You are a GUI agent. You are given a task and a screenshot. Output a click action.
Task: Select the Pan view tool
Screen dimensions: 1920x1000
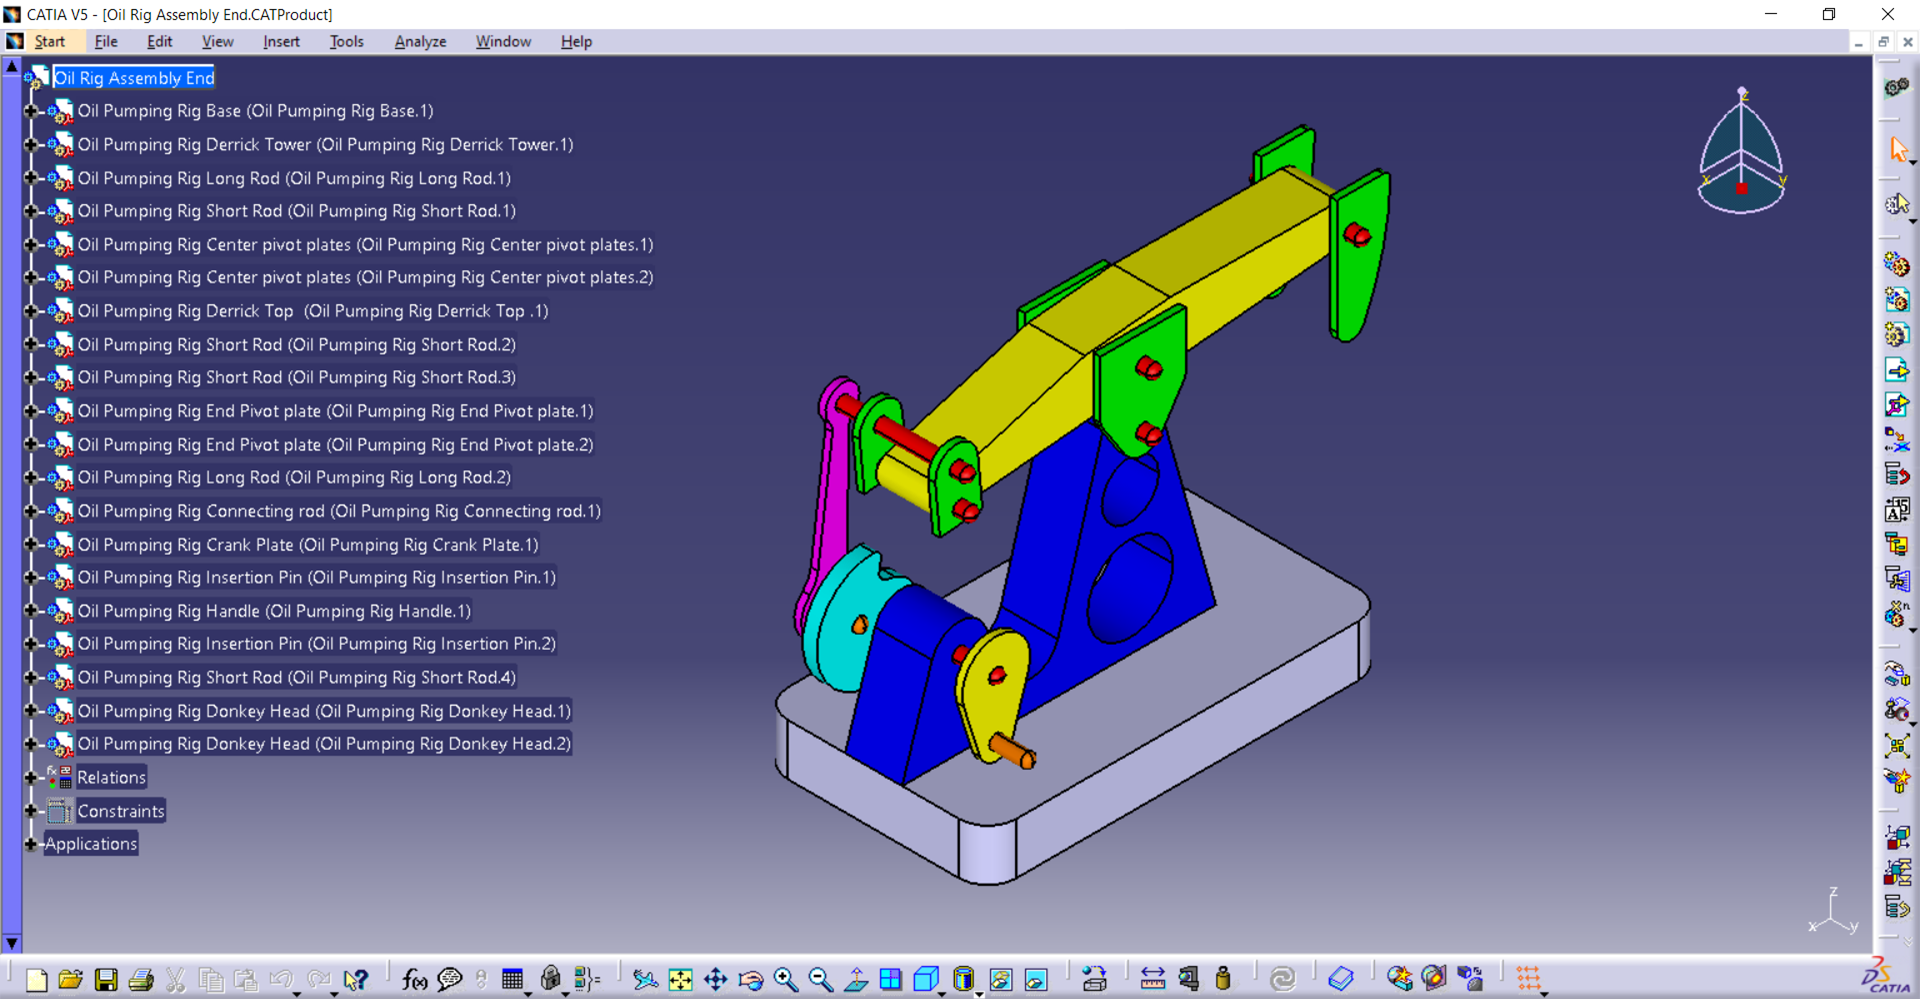[716, 979]
